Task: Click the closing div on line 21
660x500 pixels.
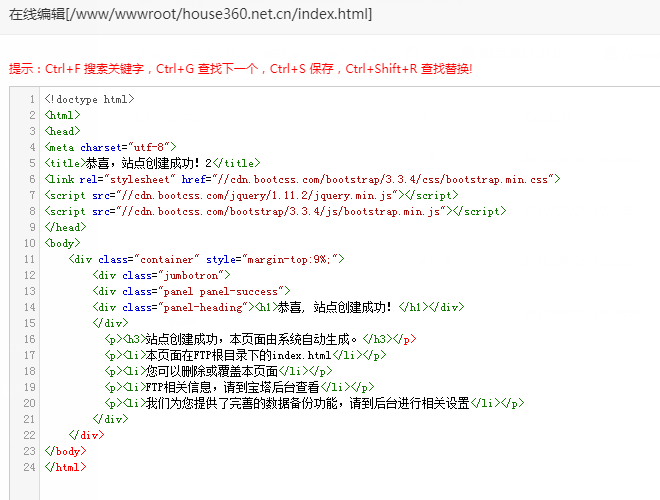Action: coord(110,419)
